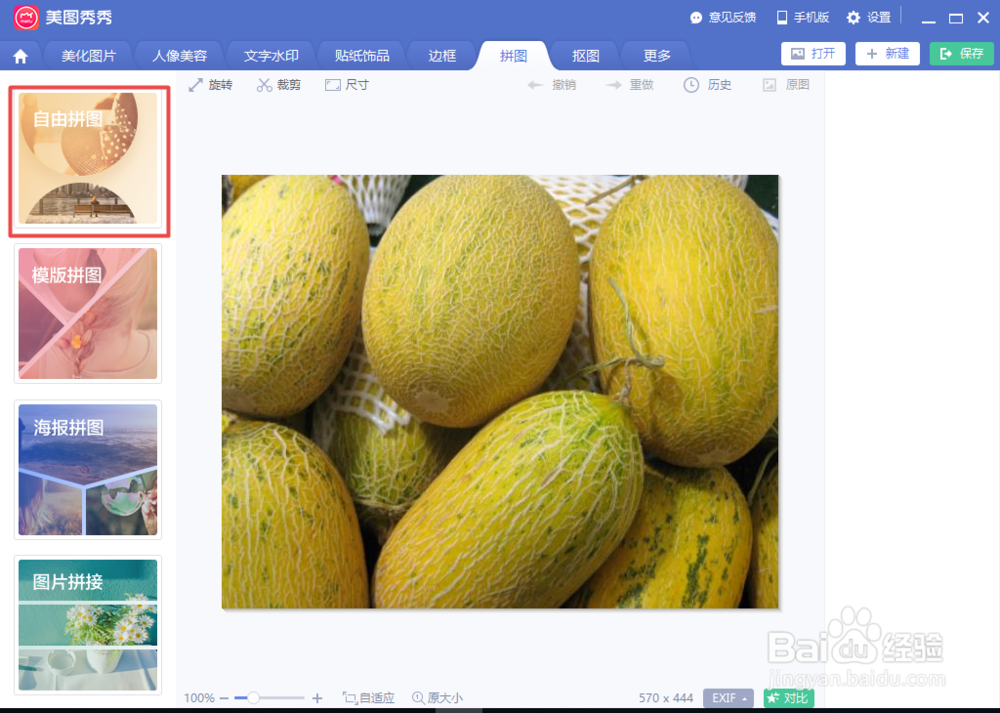Click 自适应 fit to window
This screenshot has width=1000, height=713.
[369, 698]
